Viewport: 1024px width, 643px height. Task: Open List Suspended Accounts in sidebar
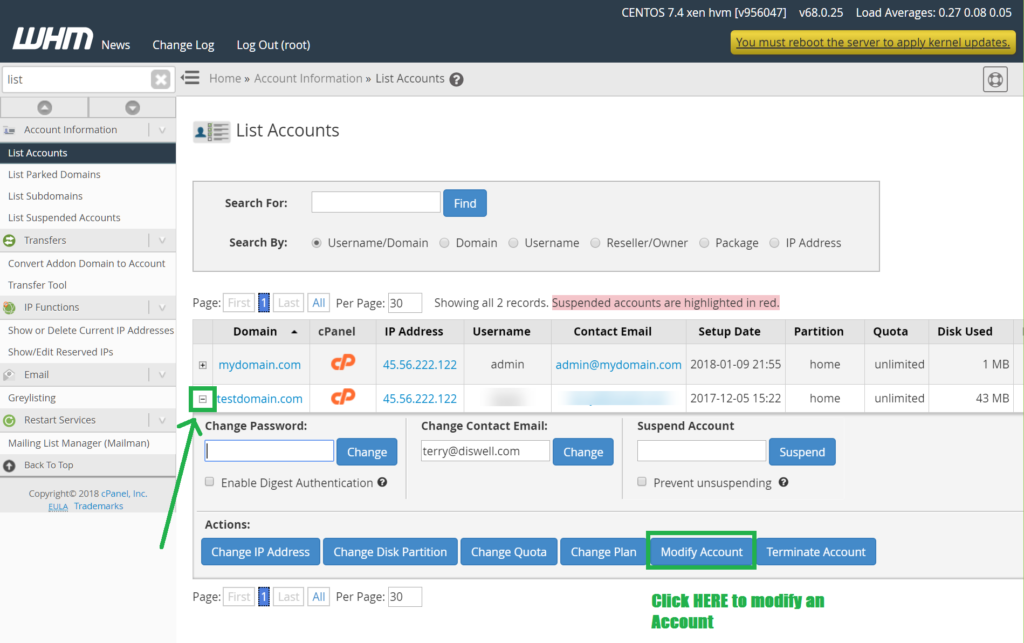tap(64, 217)
